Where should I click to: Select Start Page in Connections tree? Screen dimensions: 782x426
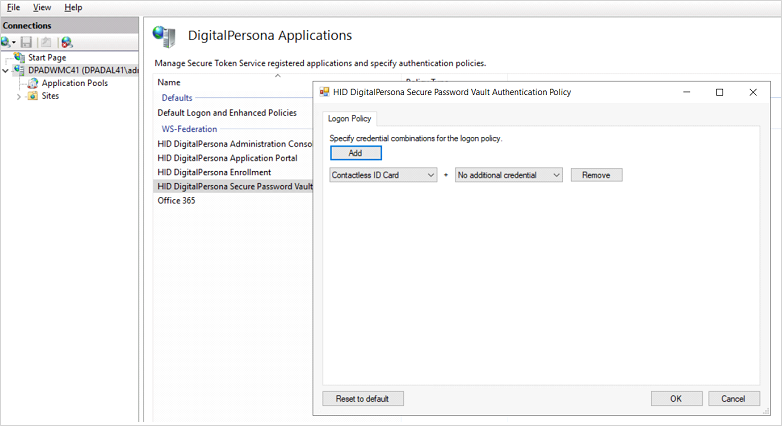47,57
